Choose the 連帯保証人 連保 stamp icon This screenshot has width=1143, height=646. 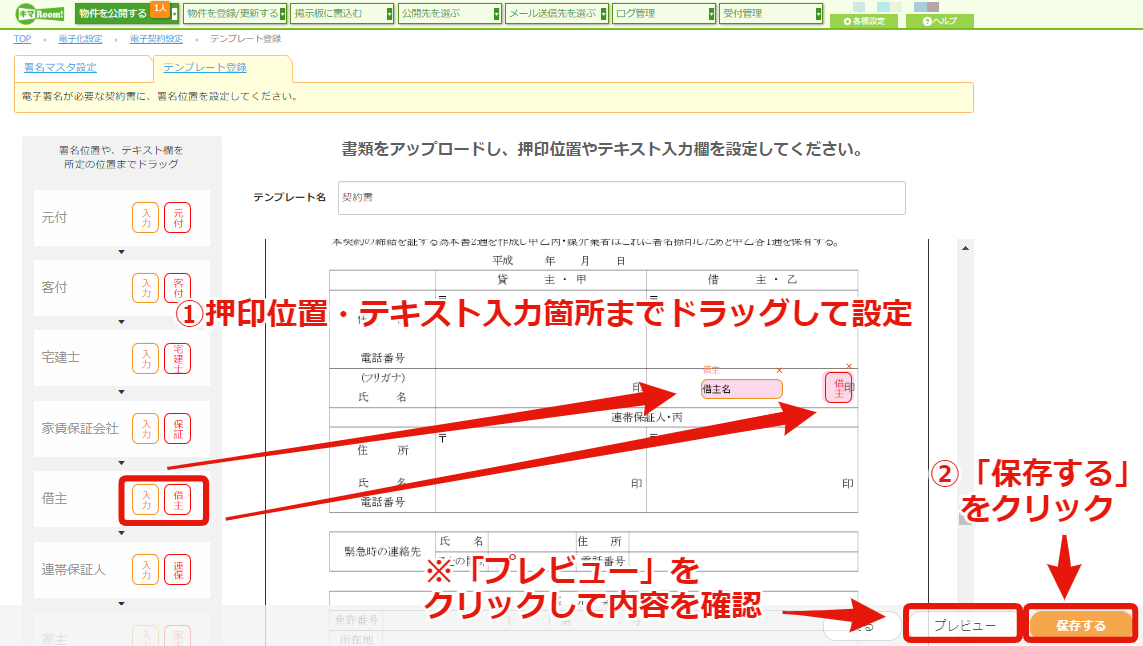(178, 570)
